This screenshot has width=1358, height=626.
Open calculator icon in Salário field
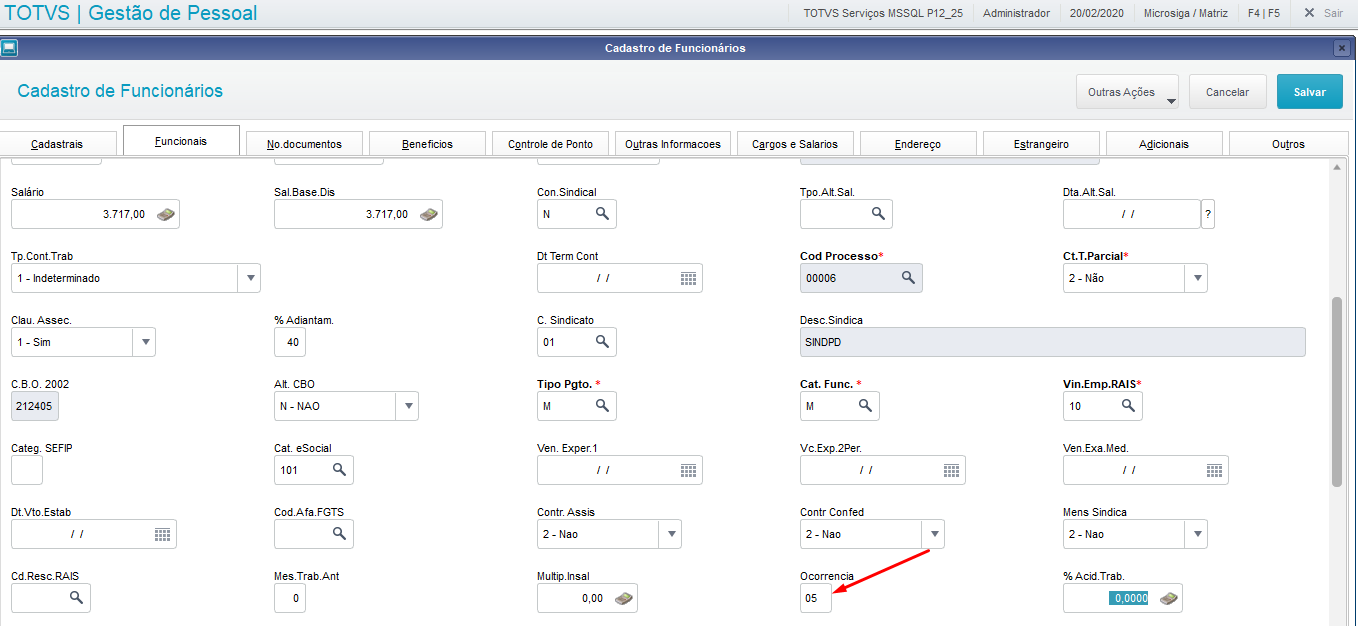tap(166, 214)
